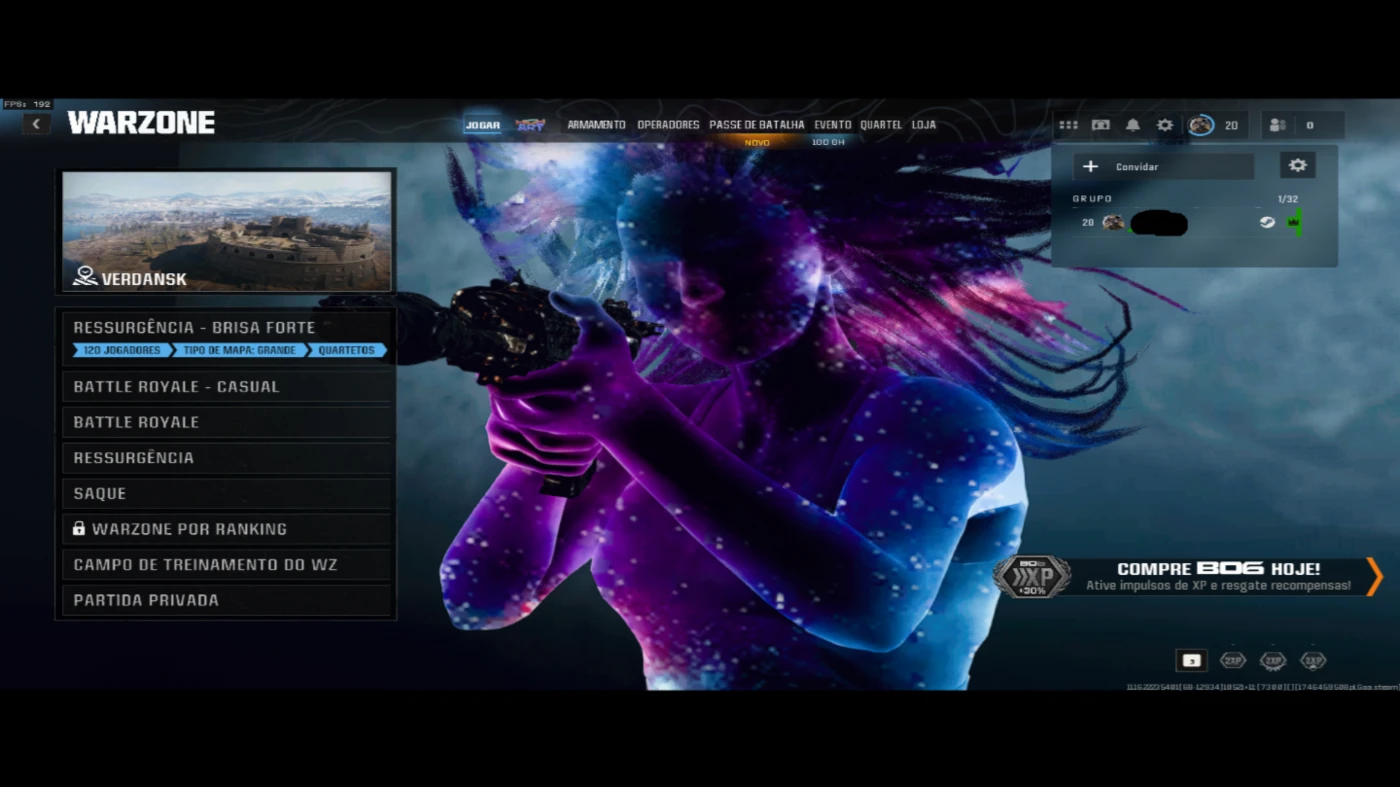Image resolution: width=1400 pixels, height=787 pixels.
Task: Click the NOVO label under Passe de Batalha
Action: (x=757, y=142)
